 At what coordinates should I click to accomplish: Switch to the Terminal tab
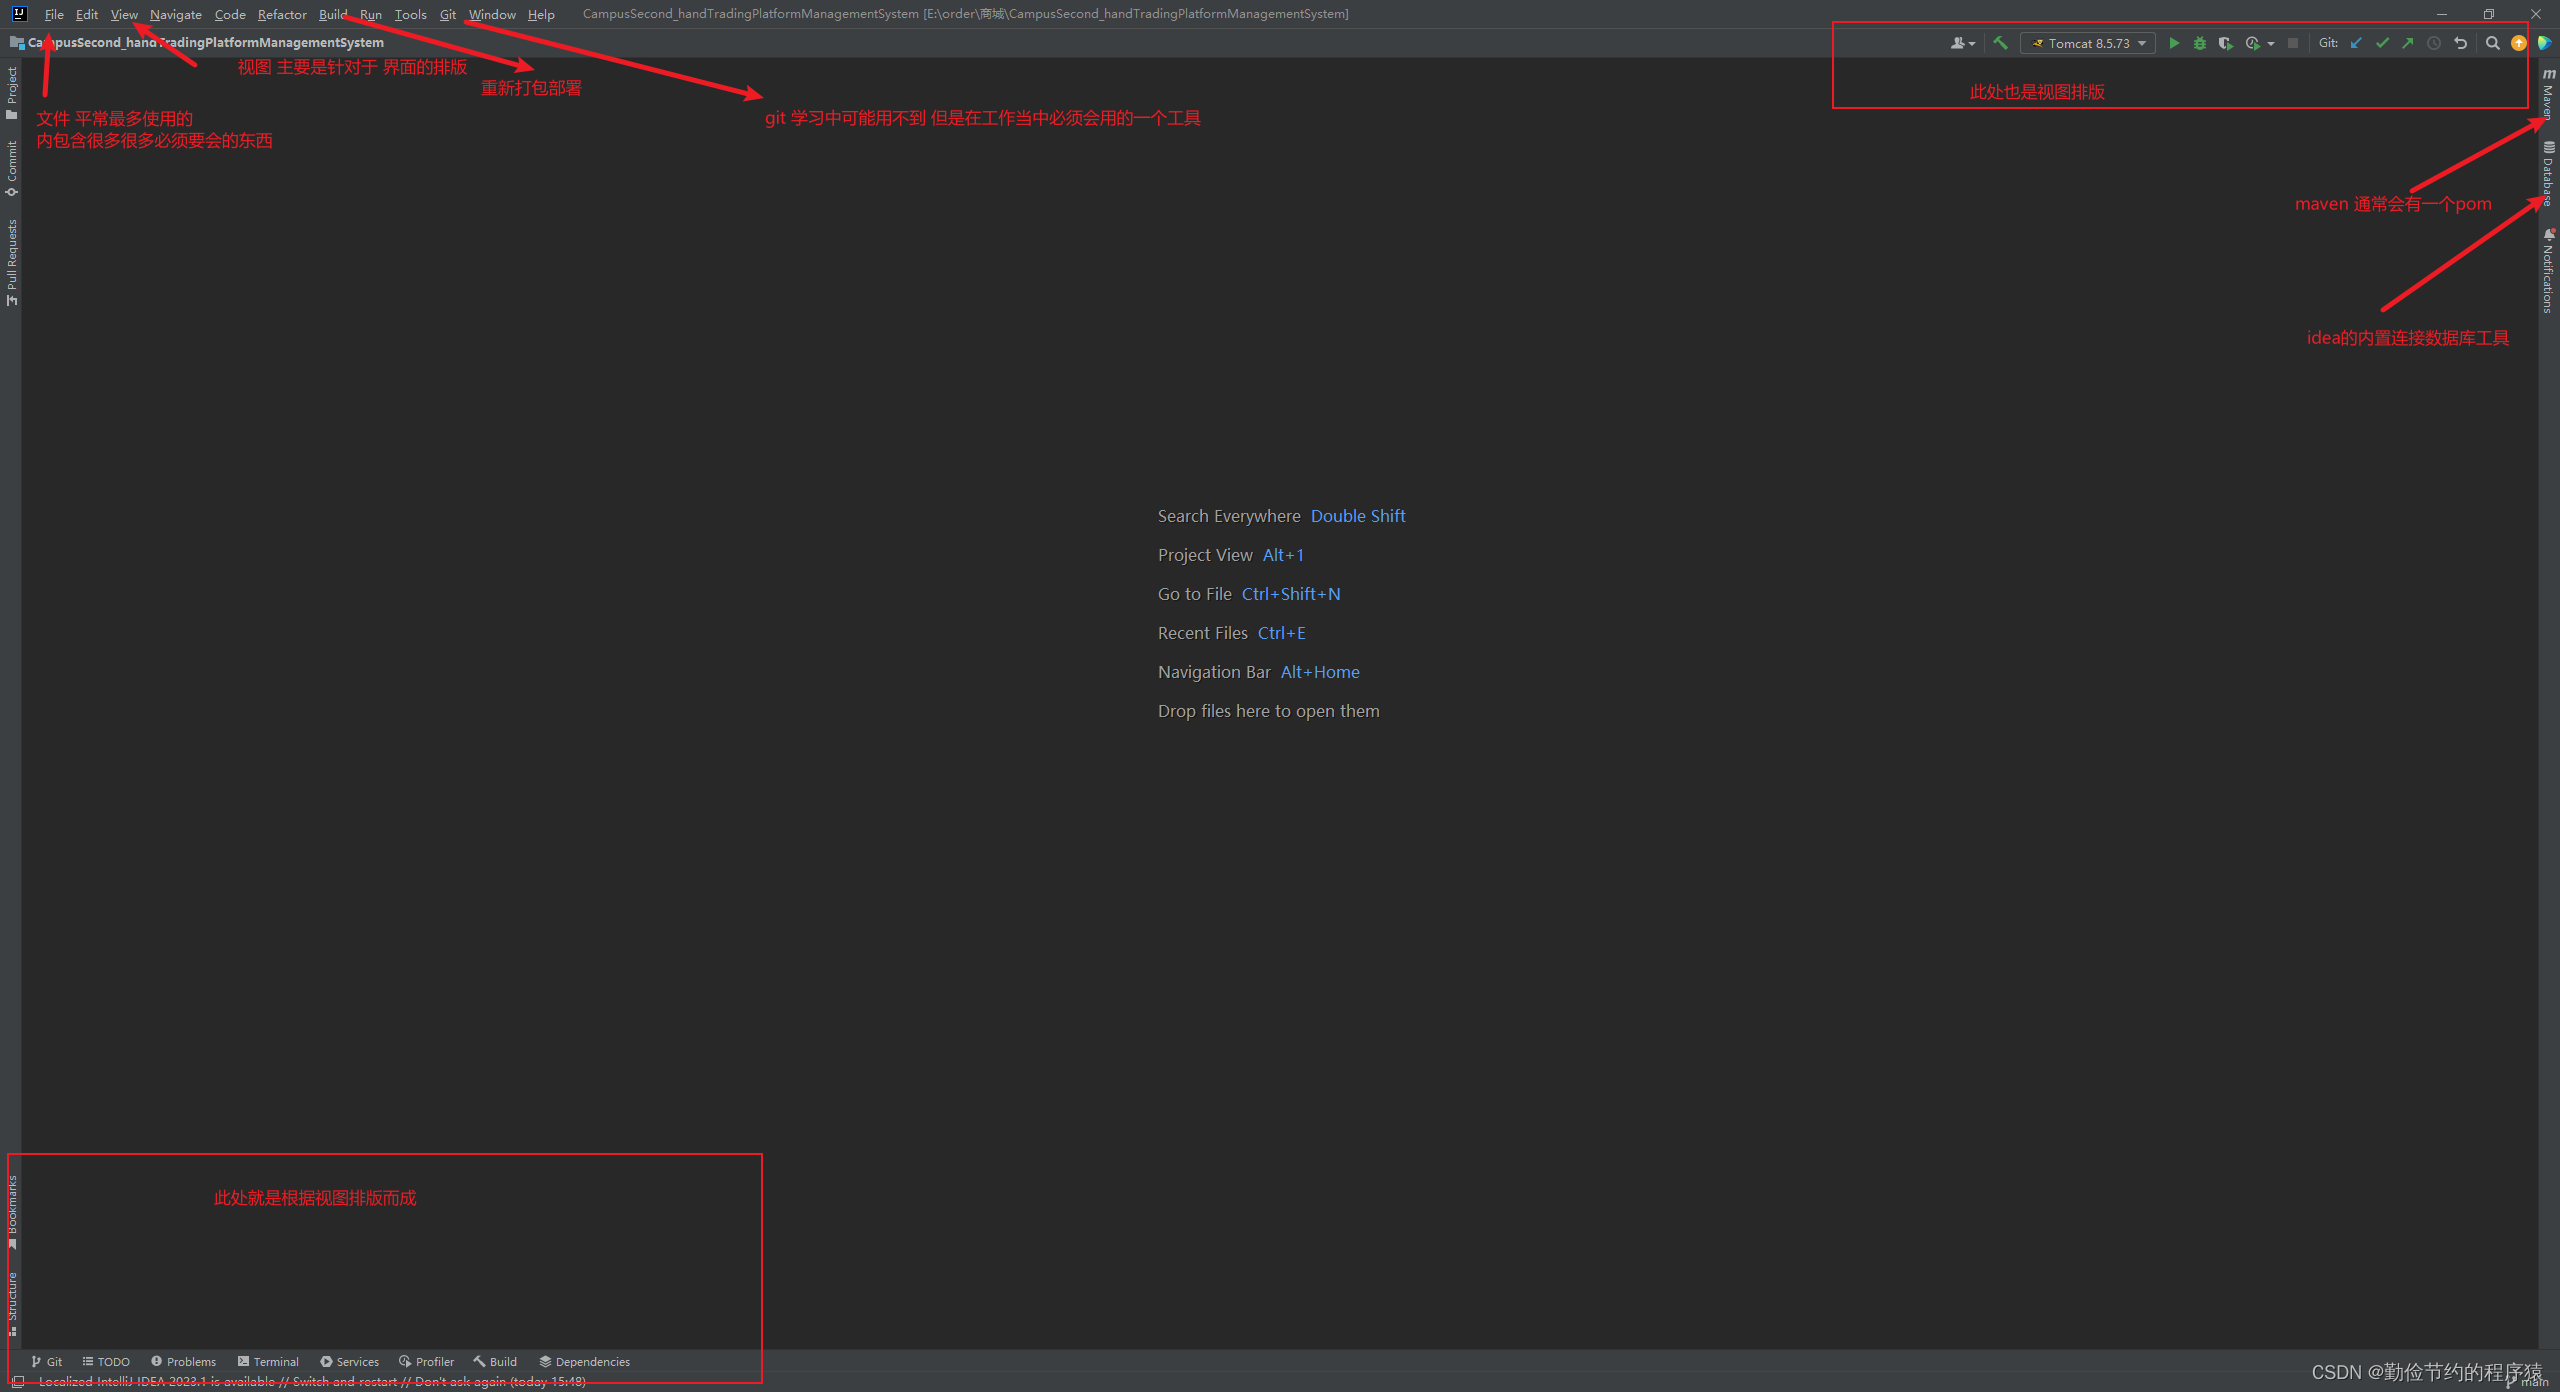[x=268, y=1362]
